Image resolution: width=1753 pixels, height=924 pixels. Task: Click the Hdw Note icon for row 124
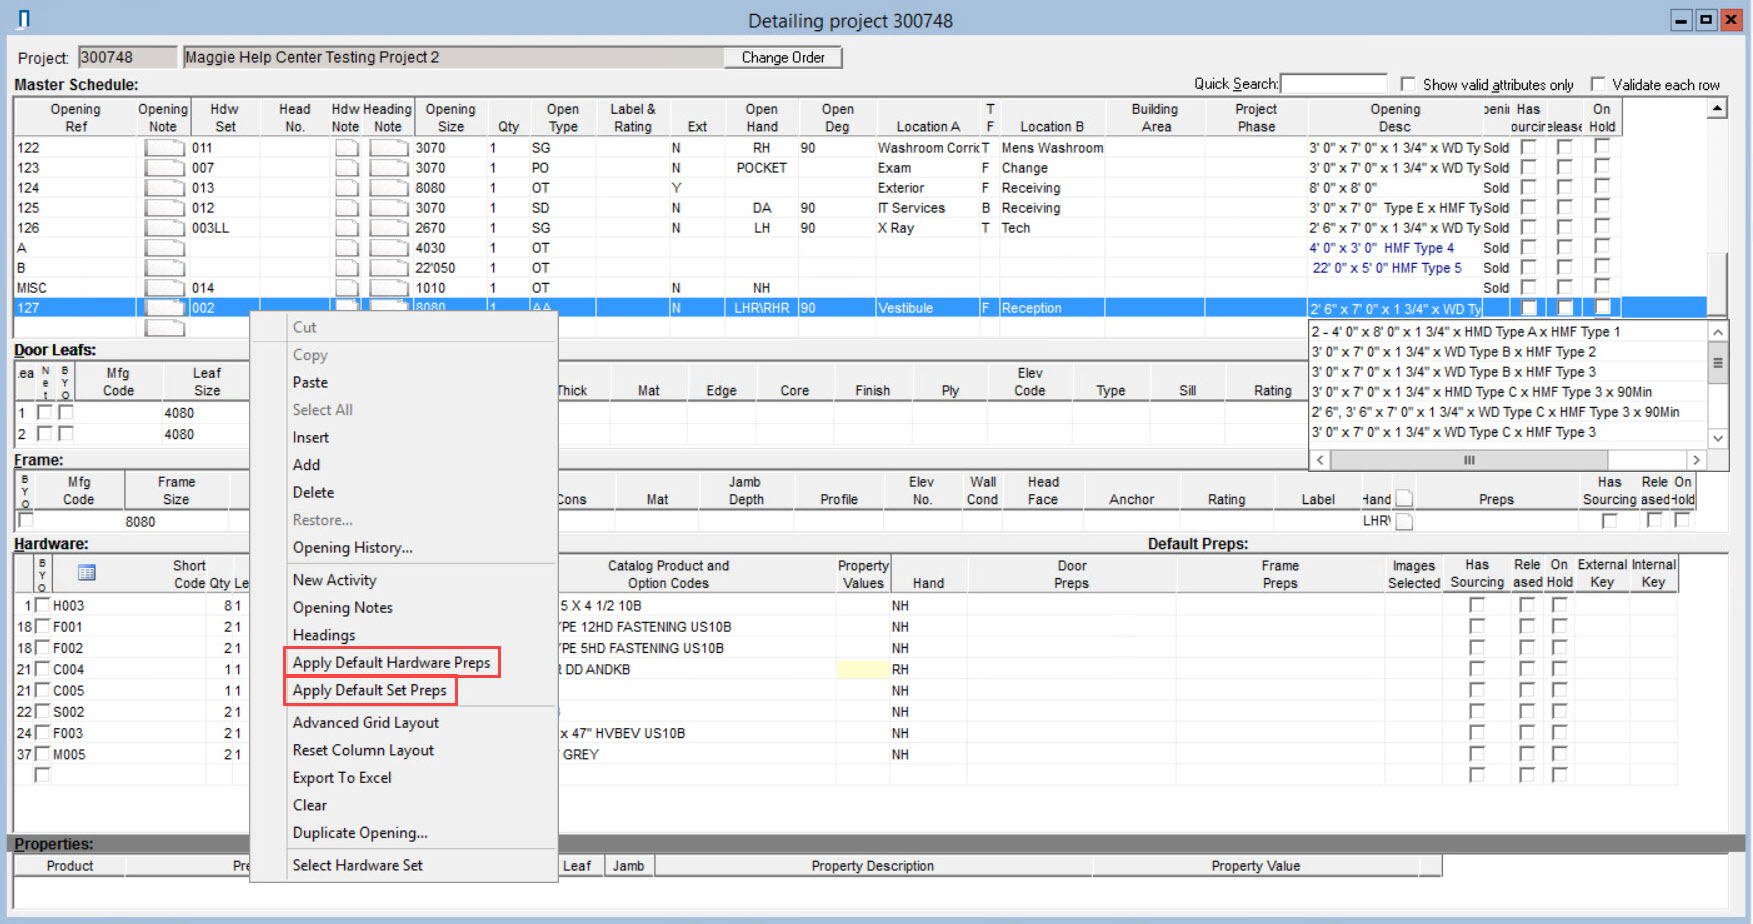point(346,188)
